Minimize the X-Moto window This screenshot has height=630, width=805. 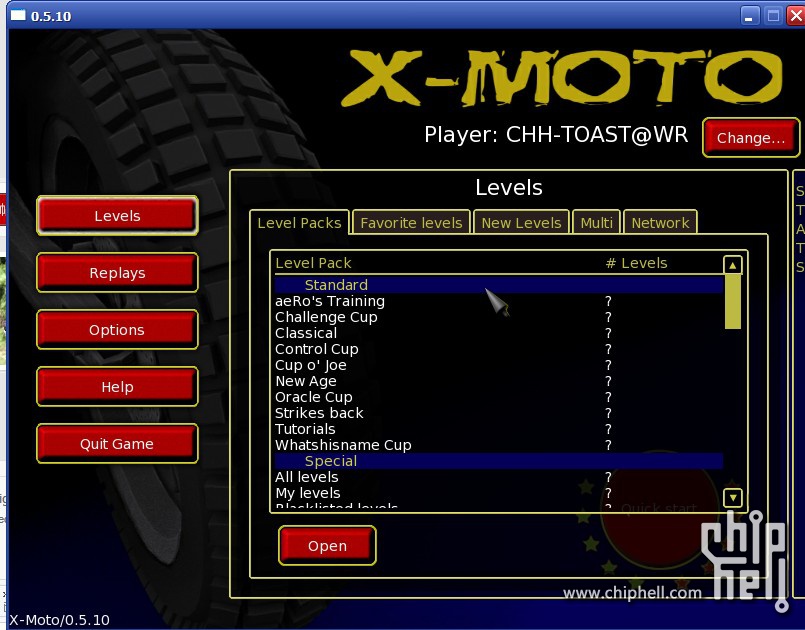(749, 15)
